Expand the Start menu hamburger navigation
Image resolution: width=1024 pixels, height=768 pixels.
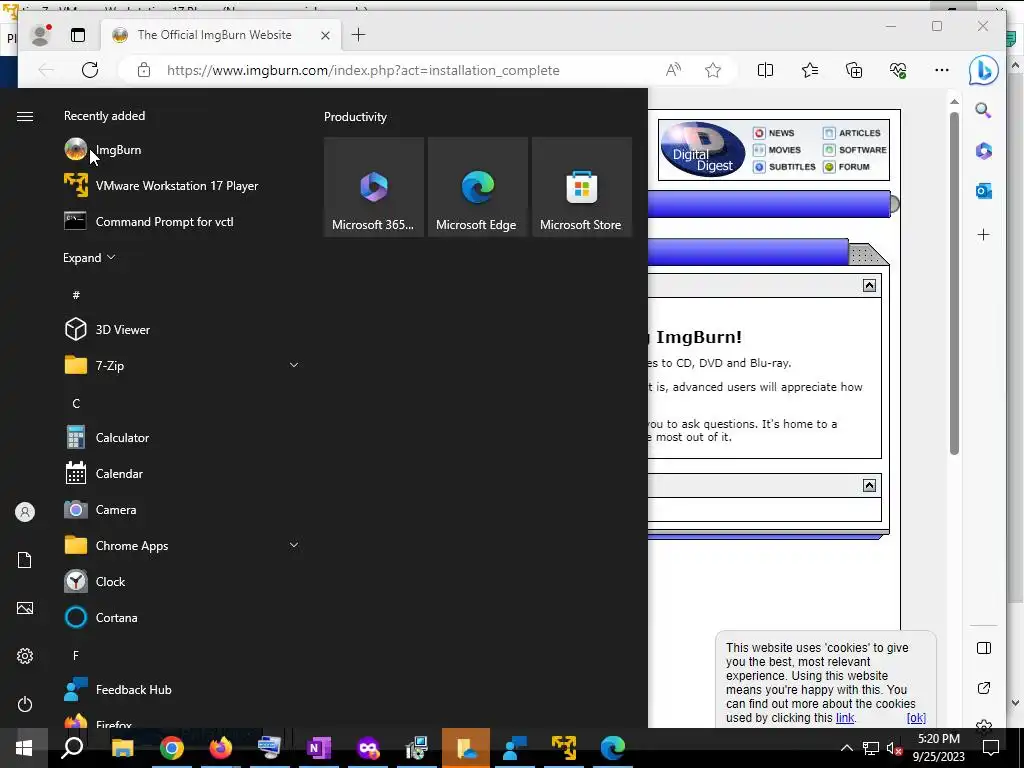(25, 116)
